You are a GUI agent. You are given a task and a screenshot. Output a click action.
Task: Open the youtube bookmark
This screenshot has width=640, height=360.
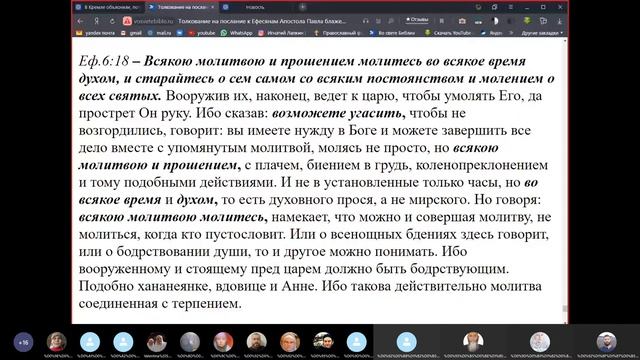[202, 33]
